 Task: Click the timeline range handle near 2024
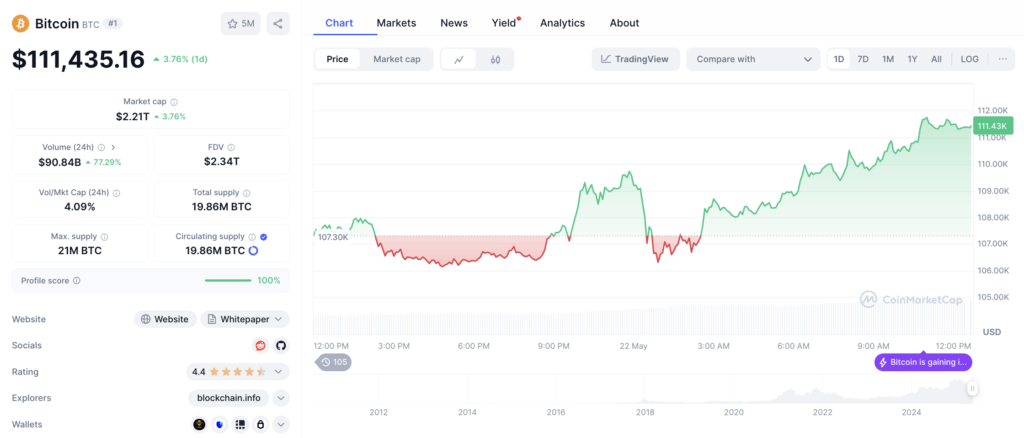coord(972,389)
